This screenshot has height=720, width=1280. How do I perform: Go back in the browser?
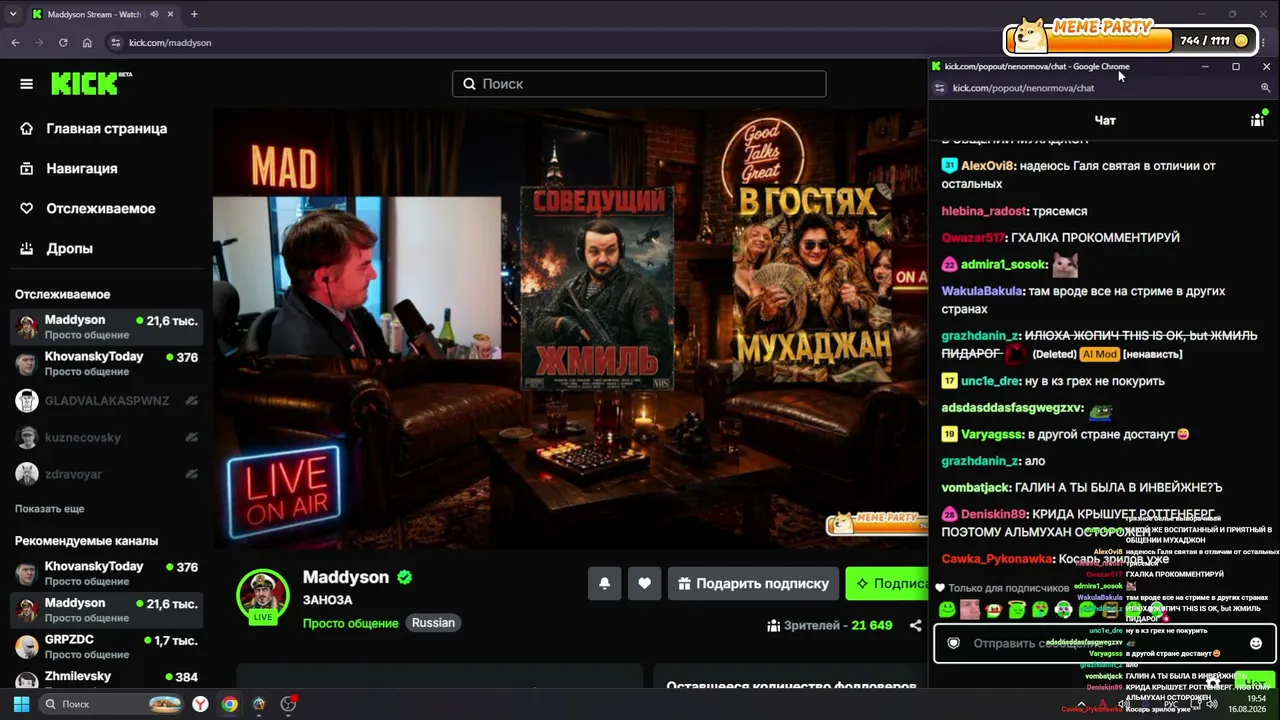pyautogui.click(x=15, y=43)
